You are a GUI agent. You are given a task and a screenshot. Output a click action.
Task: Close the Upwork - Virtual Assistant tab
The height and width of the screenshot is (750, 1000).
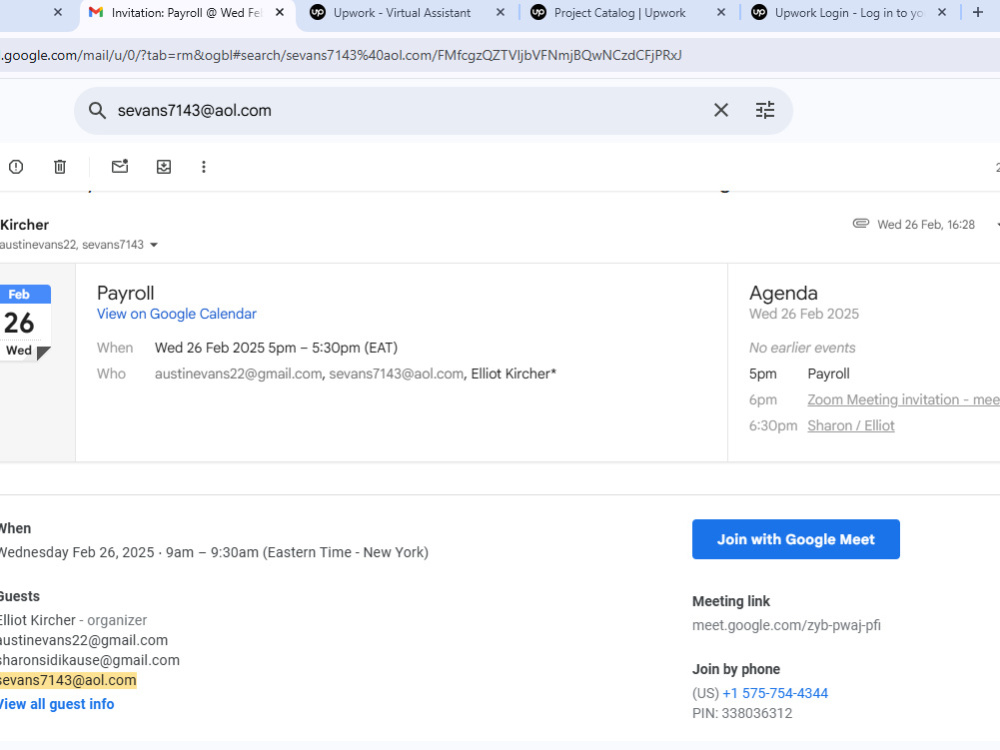pyautogui.click(x=500, y=12)
